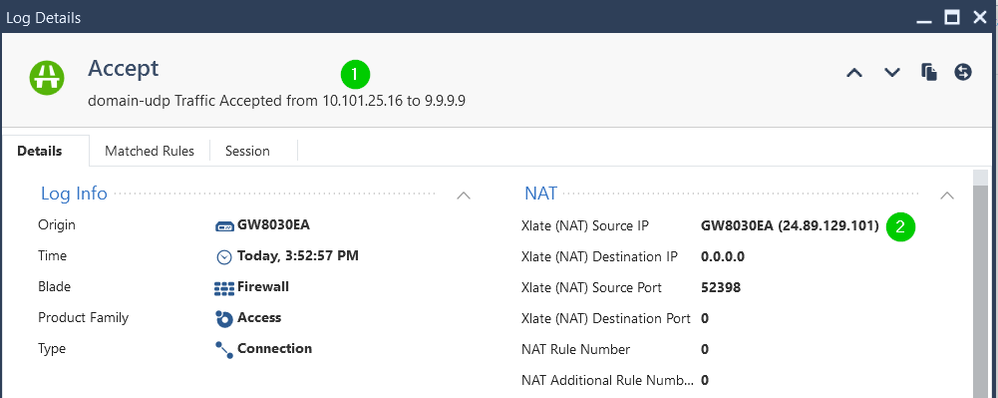Screen dimensions: 998x398
Task: Collapse the NAT section
Action: 947,195
